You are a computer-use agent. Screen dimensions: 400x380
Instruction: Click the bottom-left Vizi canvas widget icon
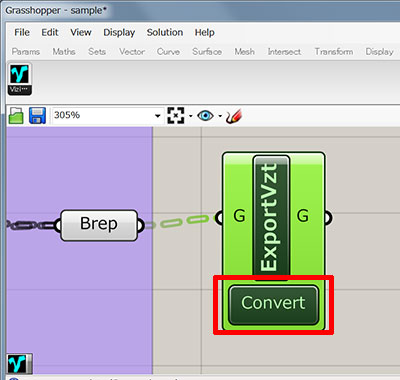(20, 364)
